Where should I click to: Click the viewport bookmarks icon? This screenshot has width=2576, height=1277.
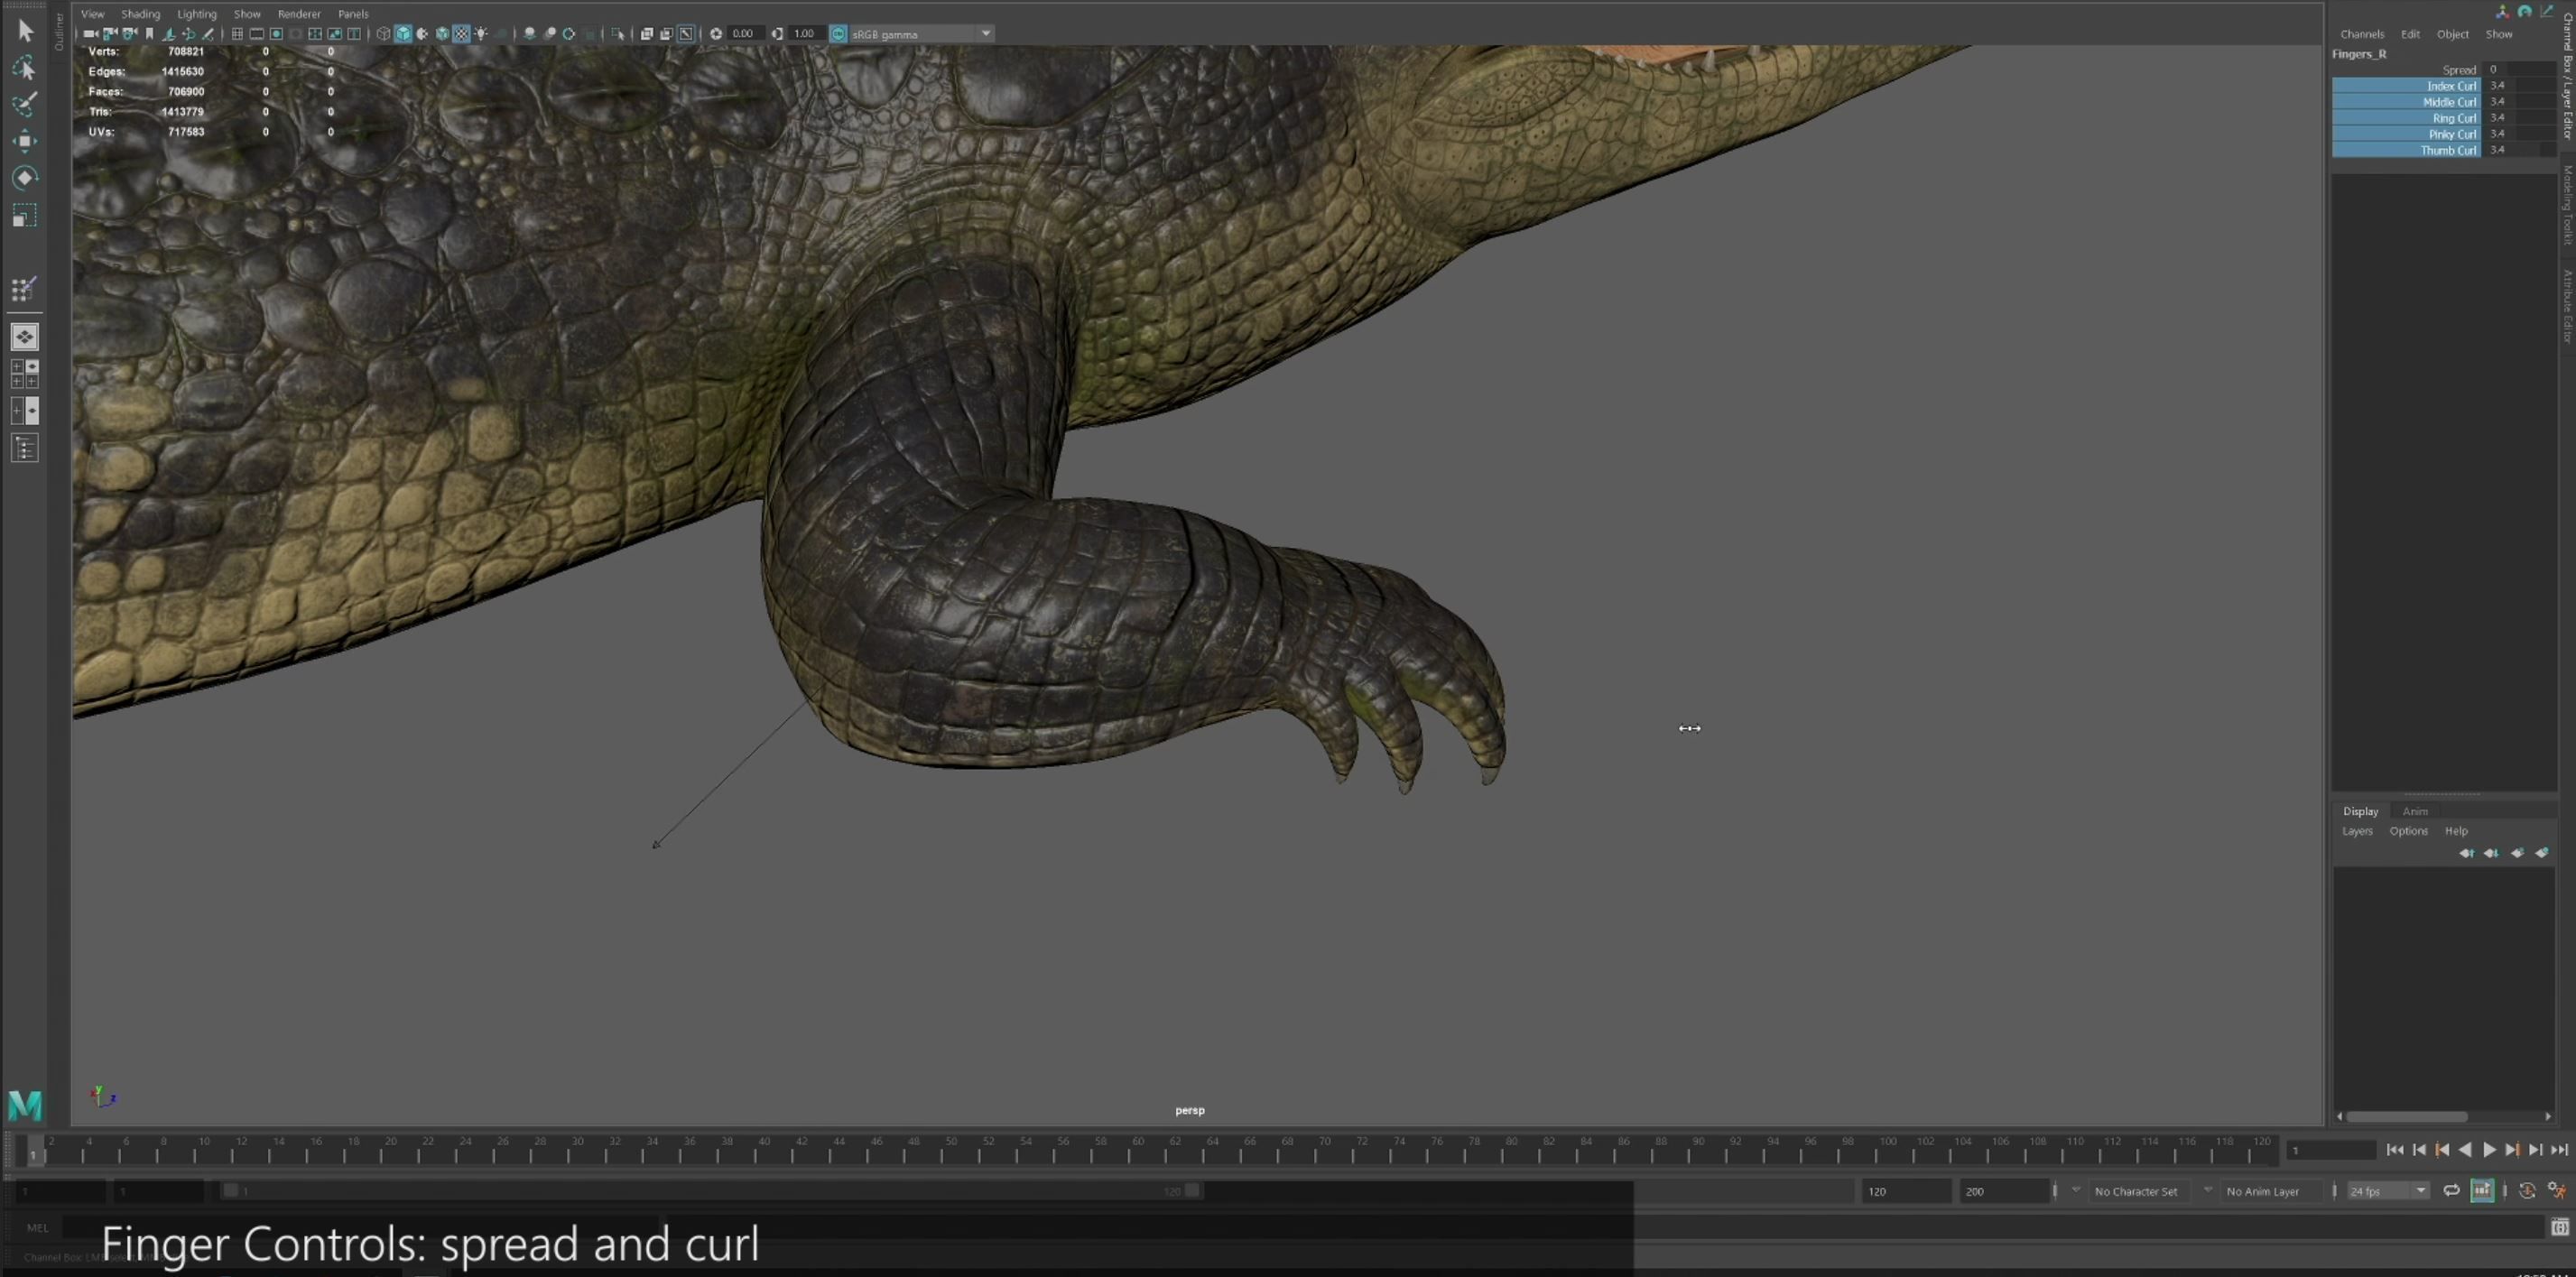point(150,34)
